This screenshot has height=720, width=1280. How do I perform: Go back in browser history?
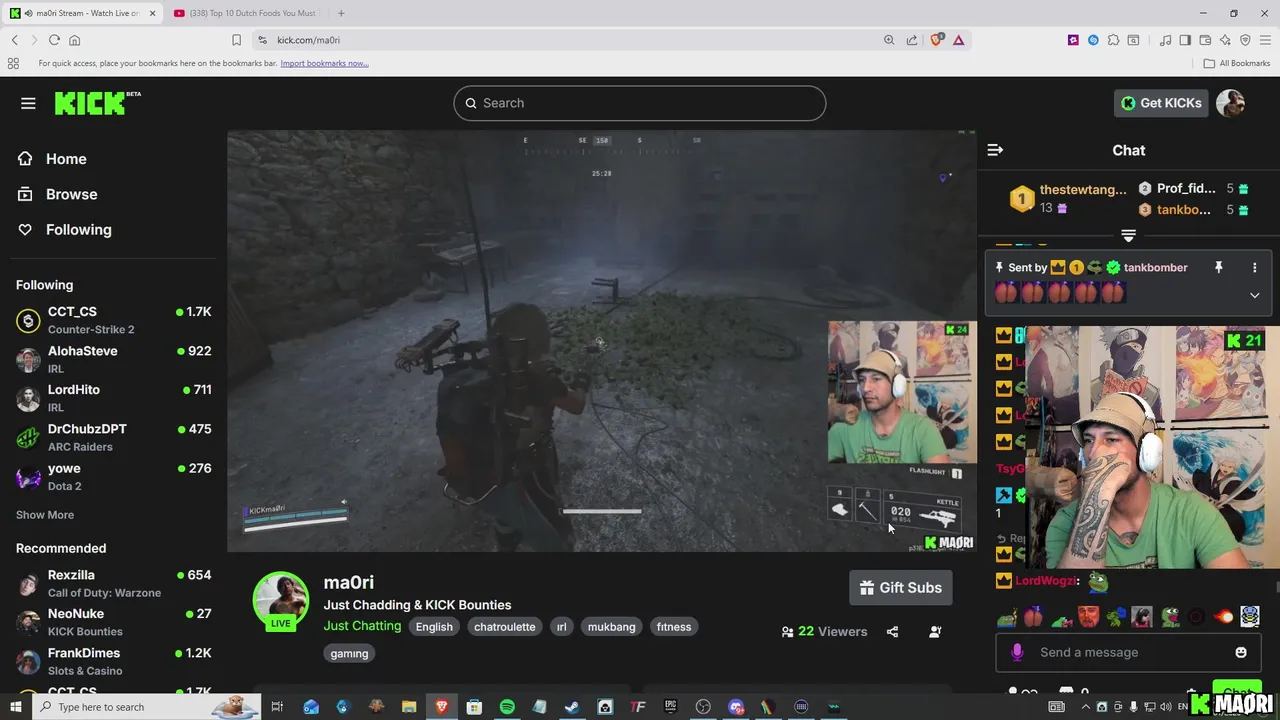pyautogui.click(x=14, y=40)
